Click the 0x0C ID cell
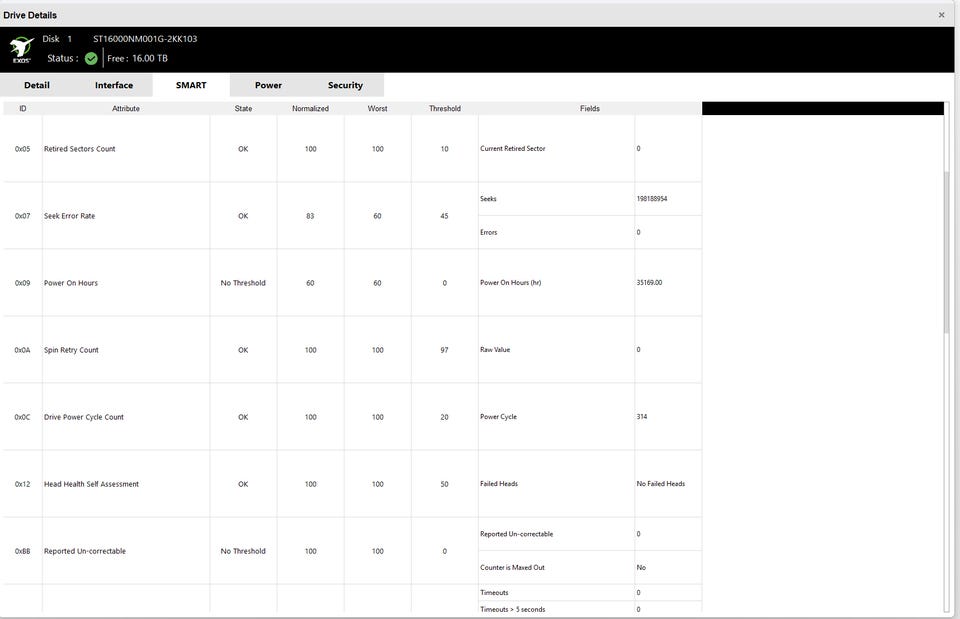The image size is (960, 619). 22,417
